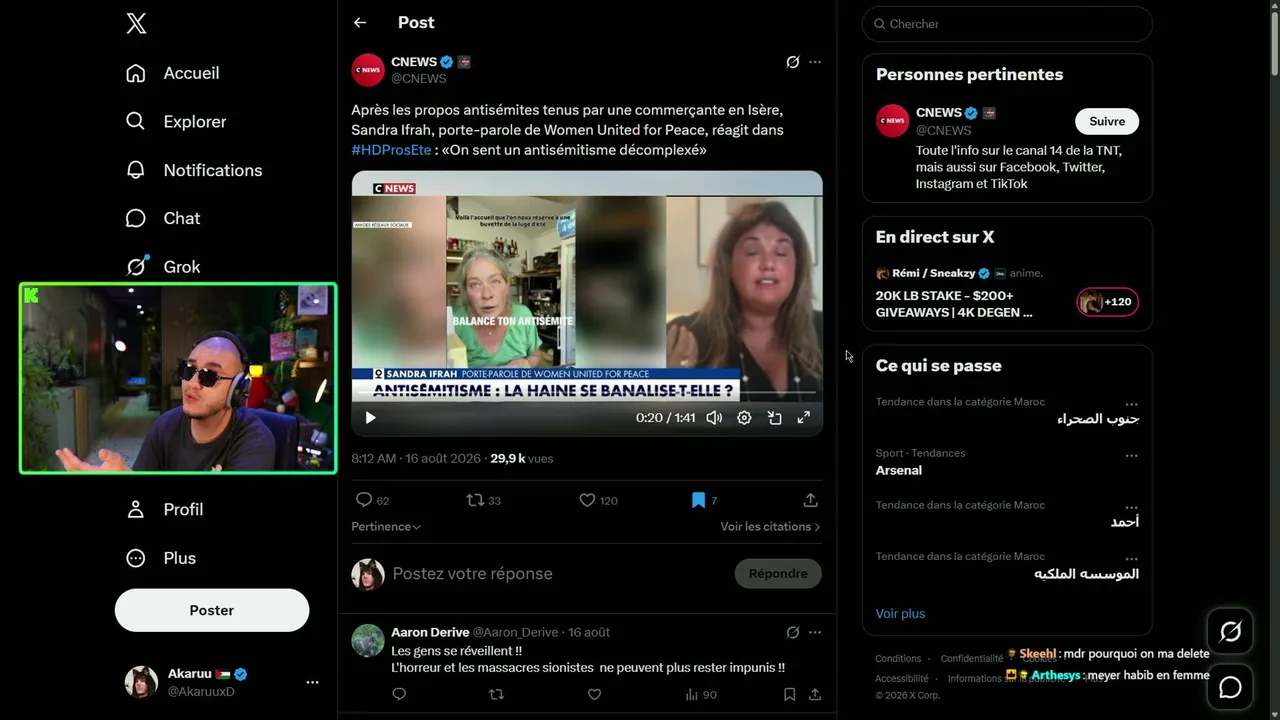
Task: Share the CNEWS post
Action: coord(810,500)
